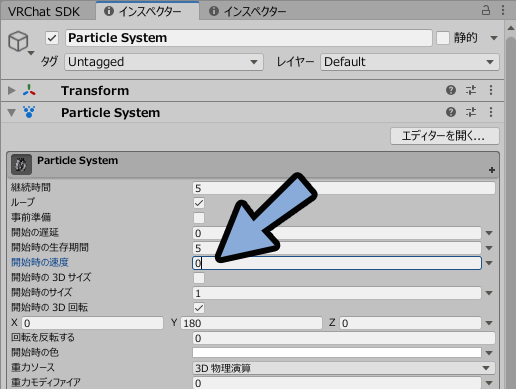516x389 pixels.
Task: Toggle the 開始時の 3D 回転 checkbox
Action: [199, 308]
